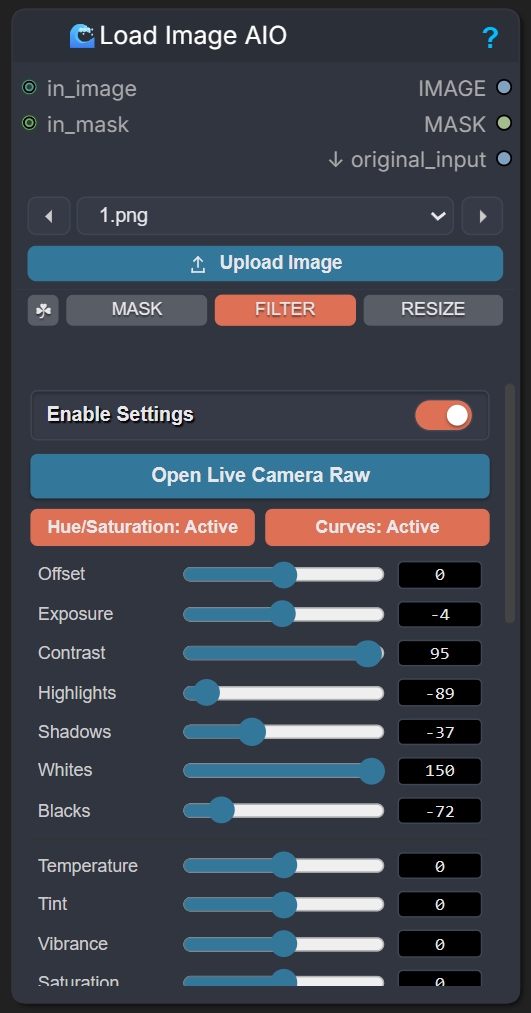
Task: Toggle Hue/Saturation: Active button
Action: click(143, 527)
